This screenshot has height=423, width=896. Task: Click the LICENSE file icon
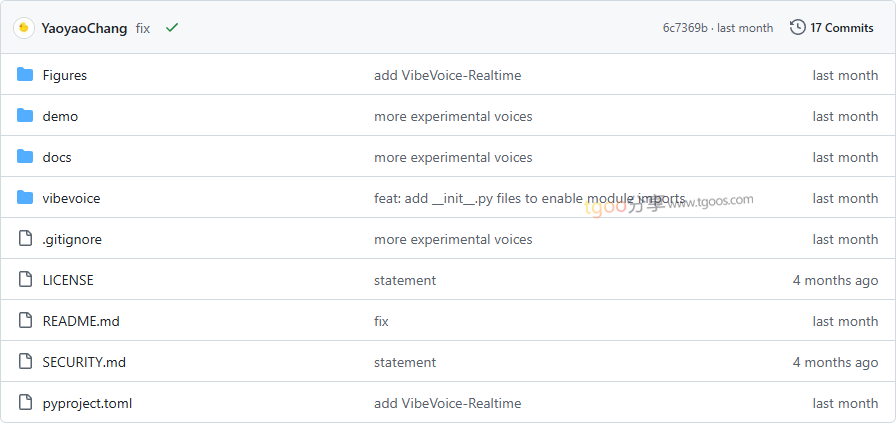[25, 280]
